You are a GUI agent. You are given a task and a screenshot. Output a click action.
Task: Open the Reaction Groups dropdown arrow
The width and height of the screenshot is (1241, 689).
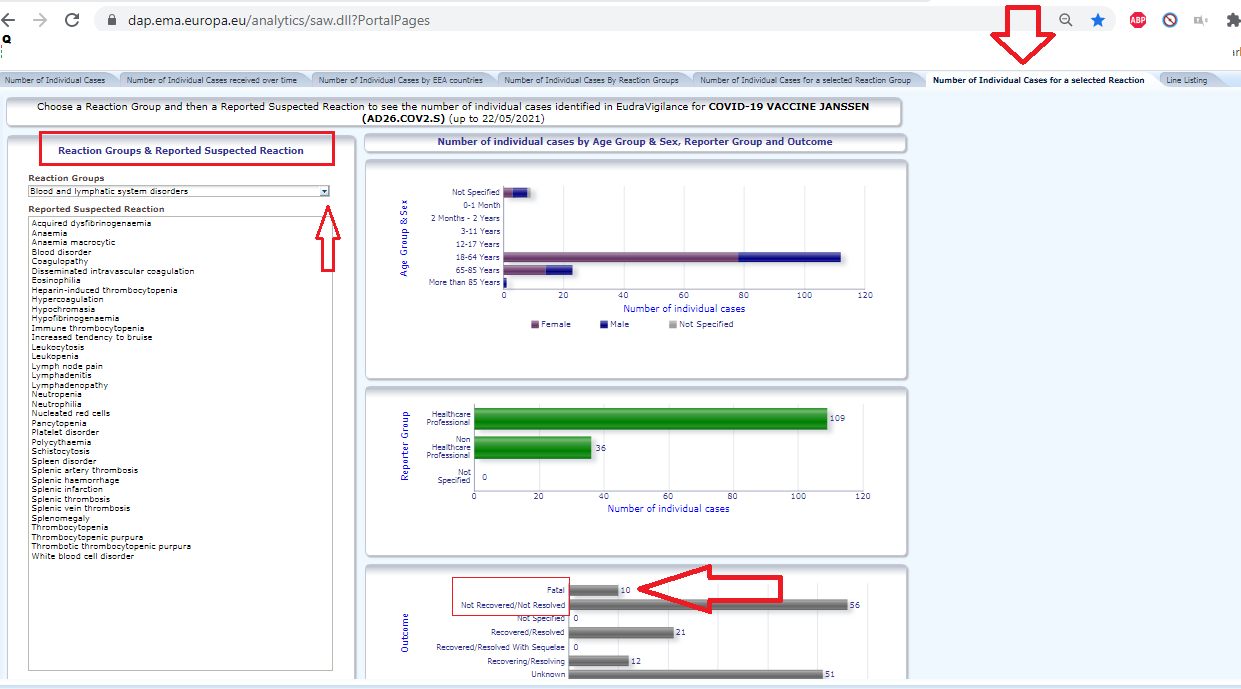coord(324,191)
